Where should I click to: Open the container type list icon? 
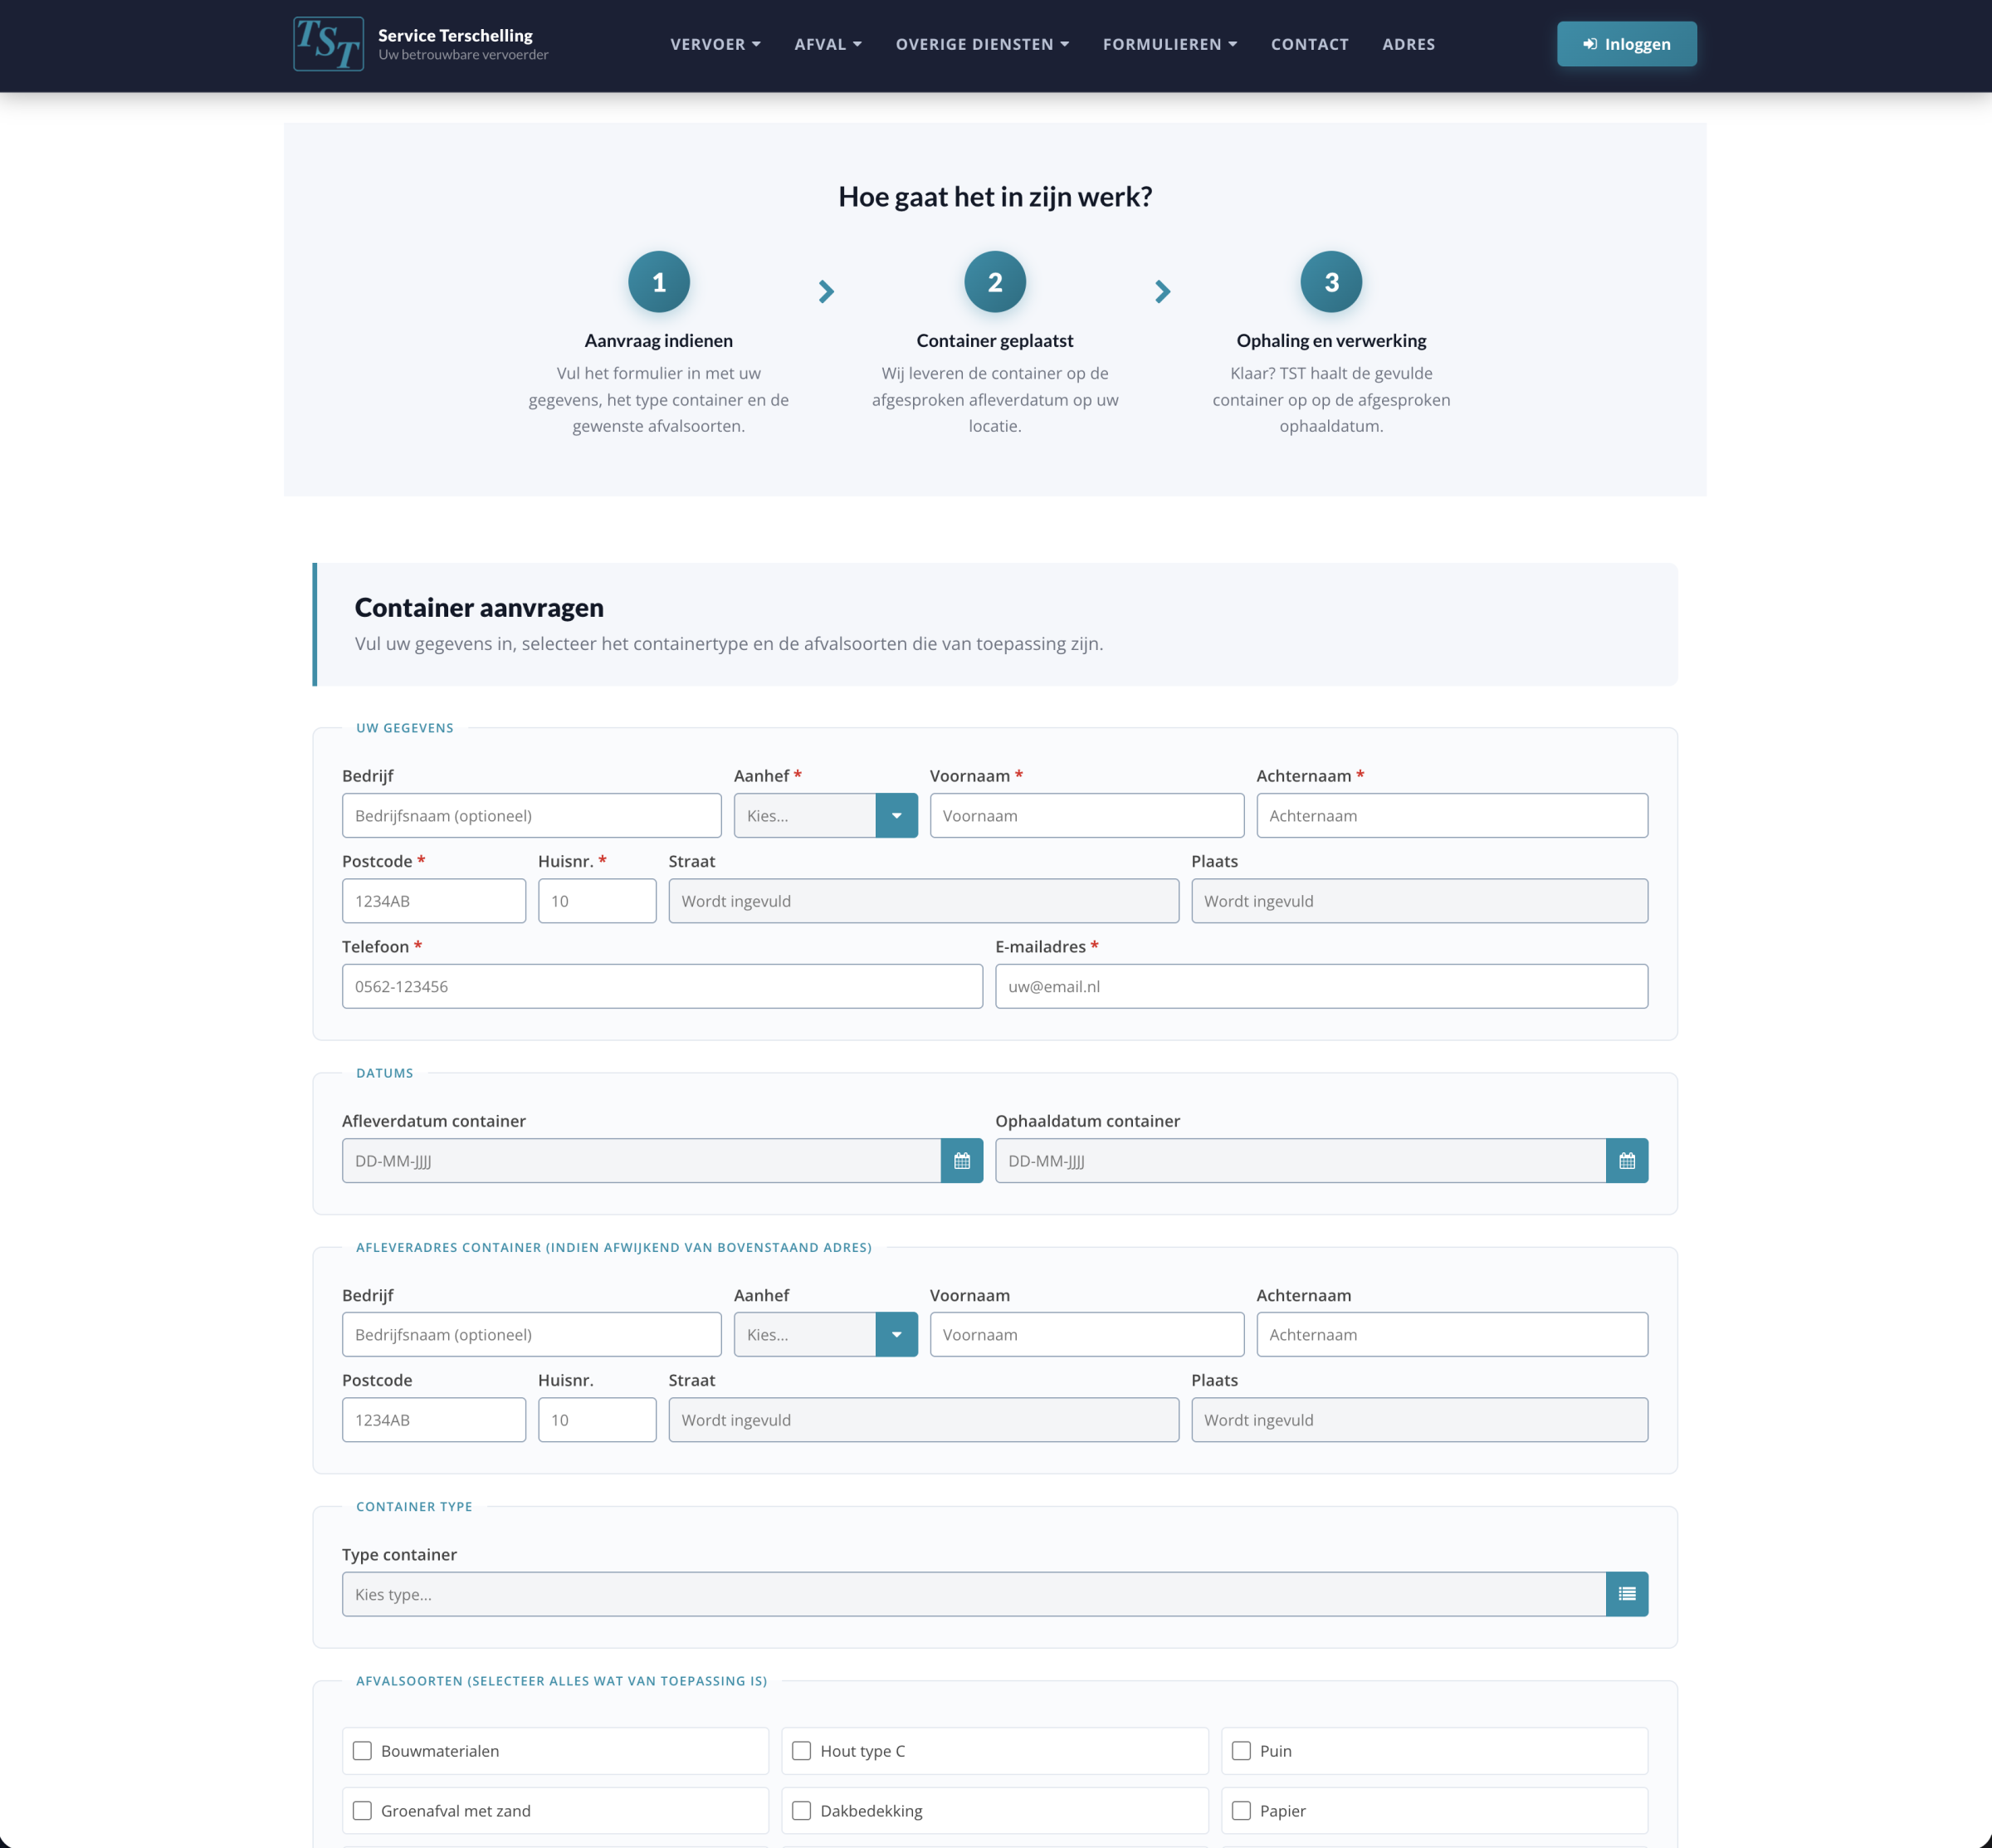(x=1626, y=1594)
